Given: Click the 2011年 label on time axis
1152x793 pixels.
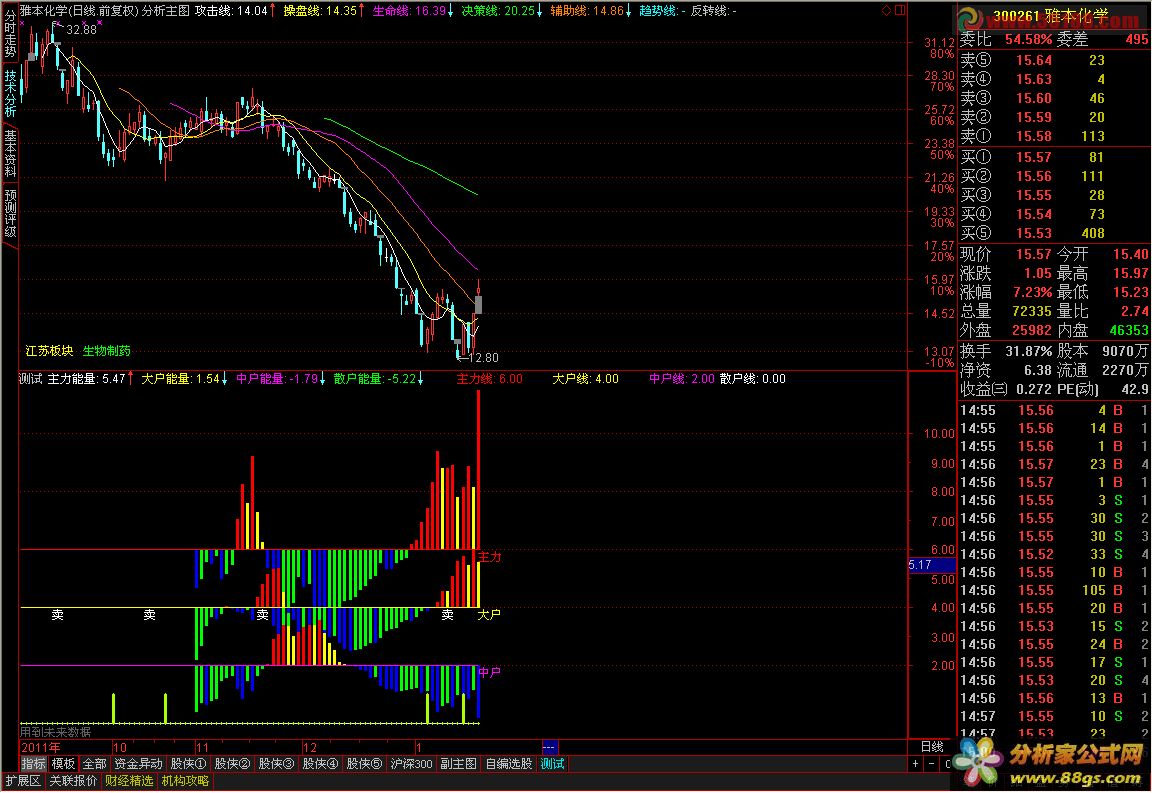Looking at the screenshot, I should tap(40, 747).
